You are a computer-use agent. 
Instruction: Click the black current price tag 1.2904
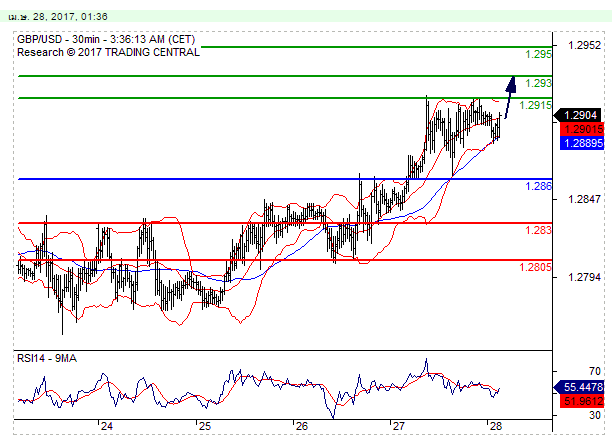coord(579,115)
